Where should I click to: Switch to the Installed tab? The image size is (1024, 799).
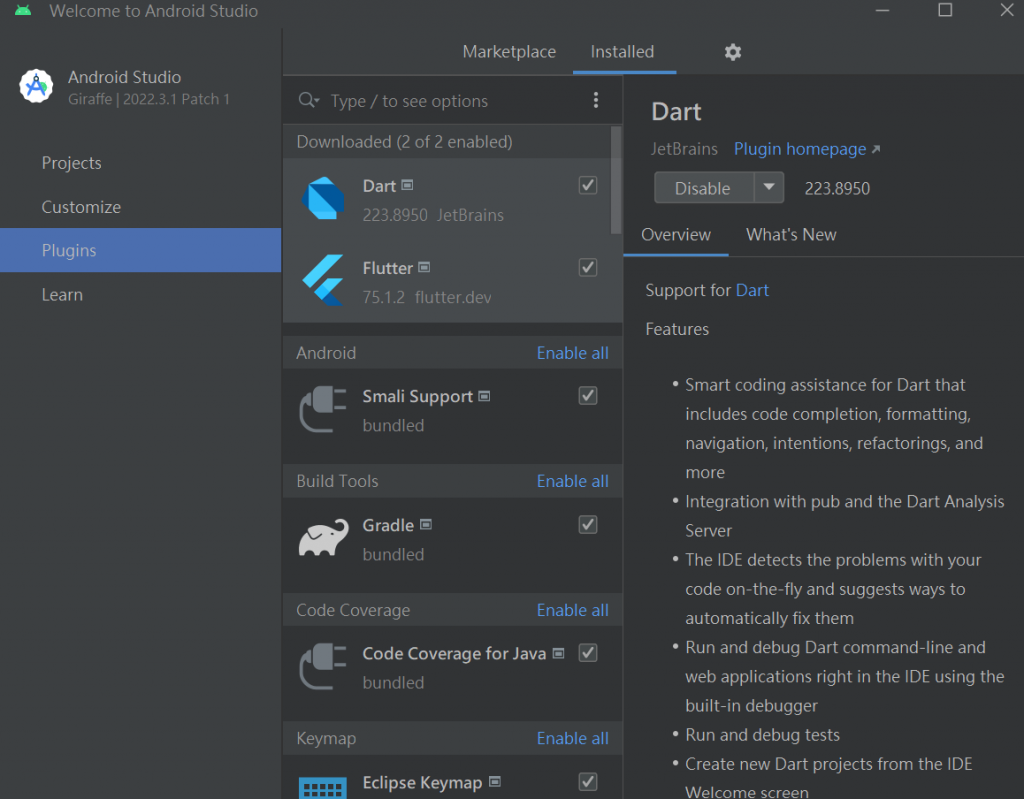pos(622,52)
